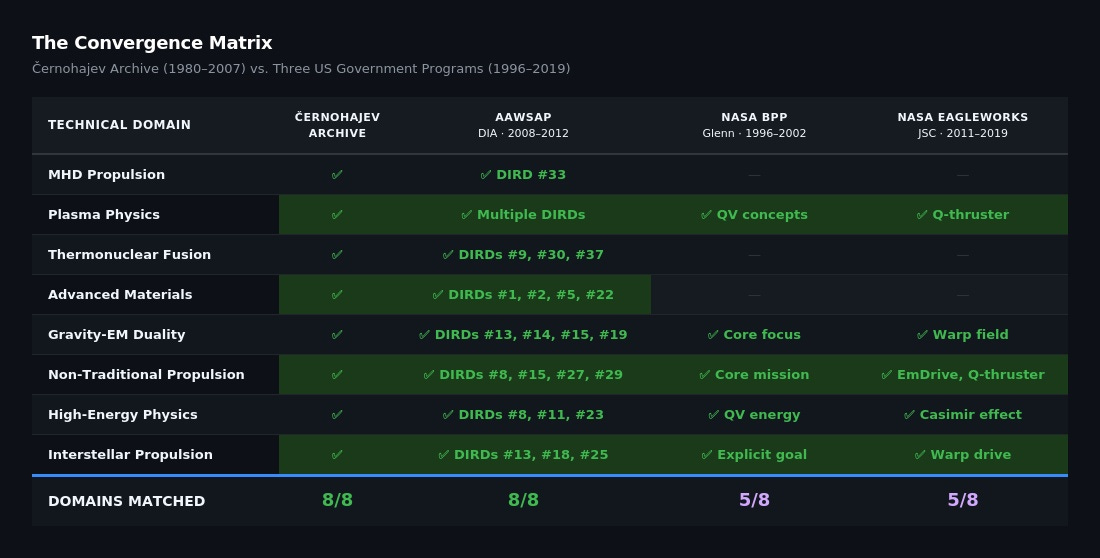
Task: Click the ČERNOHAJEV ARCHIVE column header
Action: click(337, 125)
